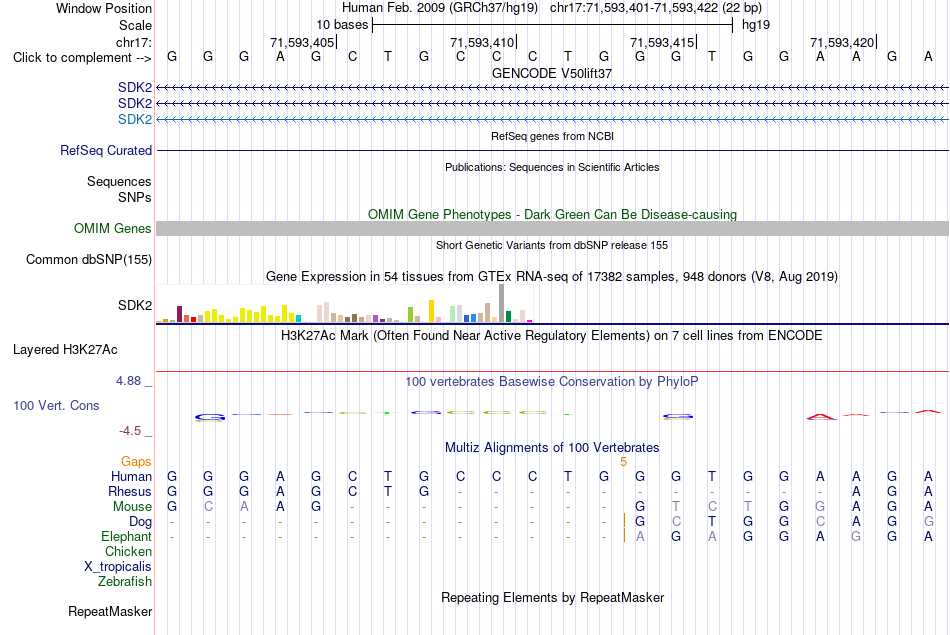The width and height of the screenshot is (950, 635).
Task: Click the 71,593,420 coordinate marker
Action: [x=842, y=42]
